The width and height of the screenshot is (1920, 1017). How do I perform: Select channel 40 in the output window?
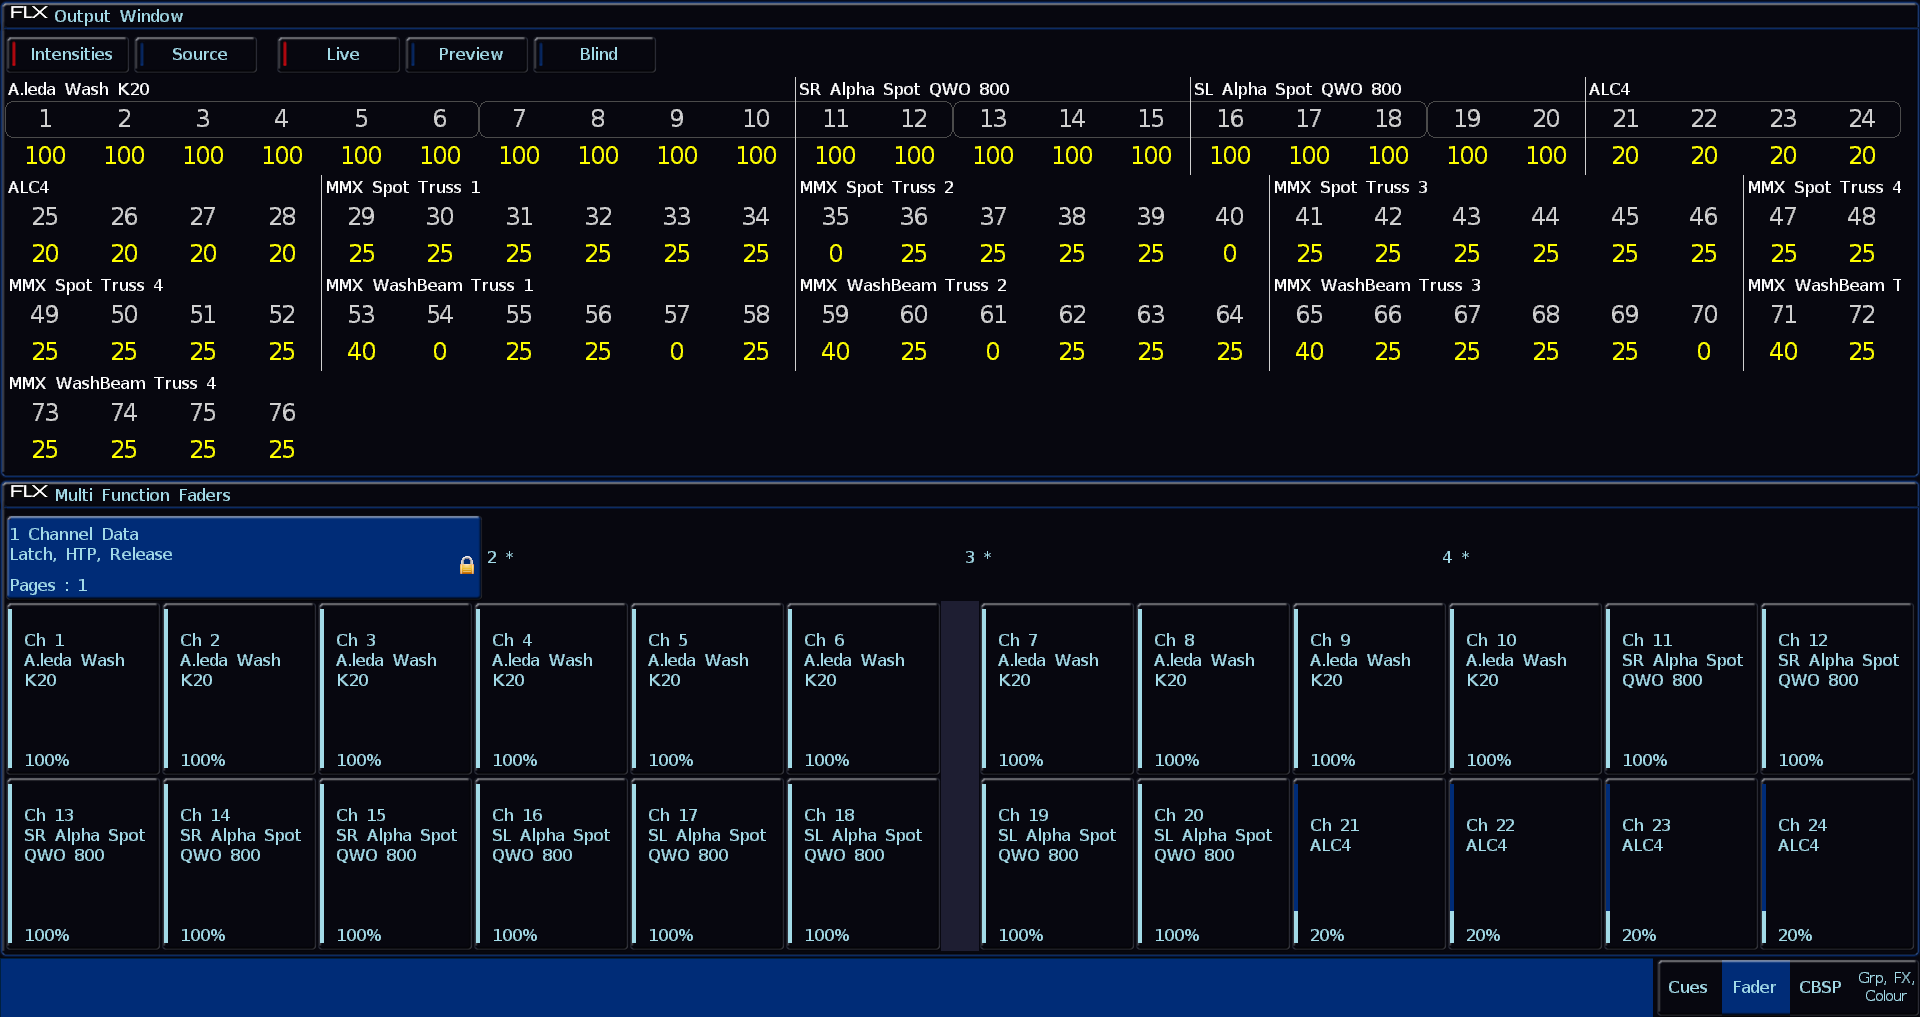point(1229,217)
